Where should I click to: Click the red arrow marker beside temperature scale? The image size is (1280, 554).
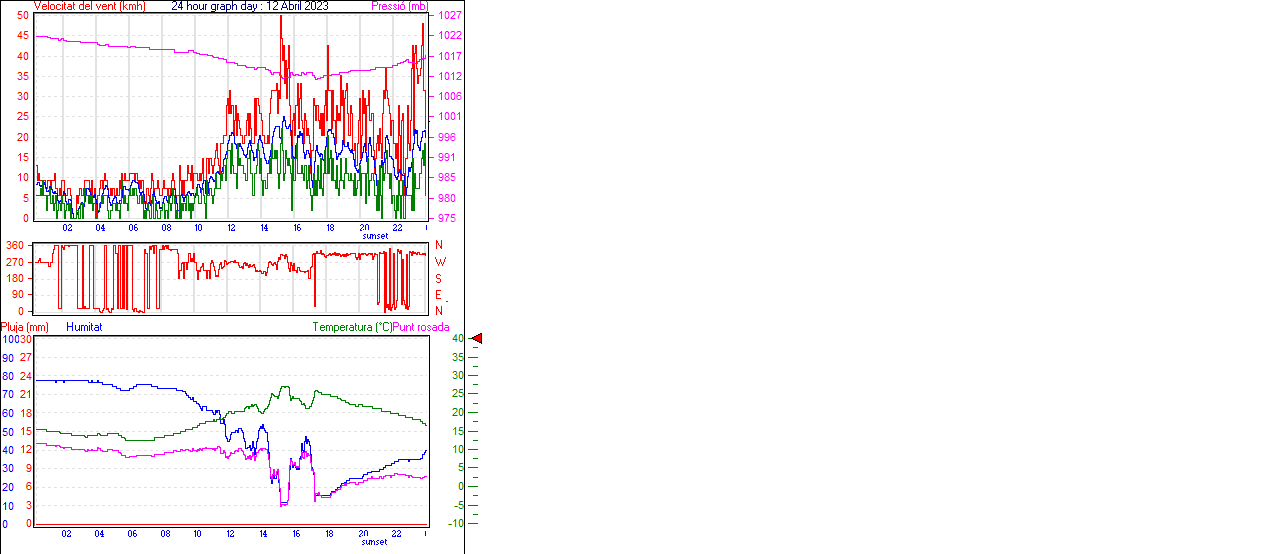477,339
